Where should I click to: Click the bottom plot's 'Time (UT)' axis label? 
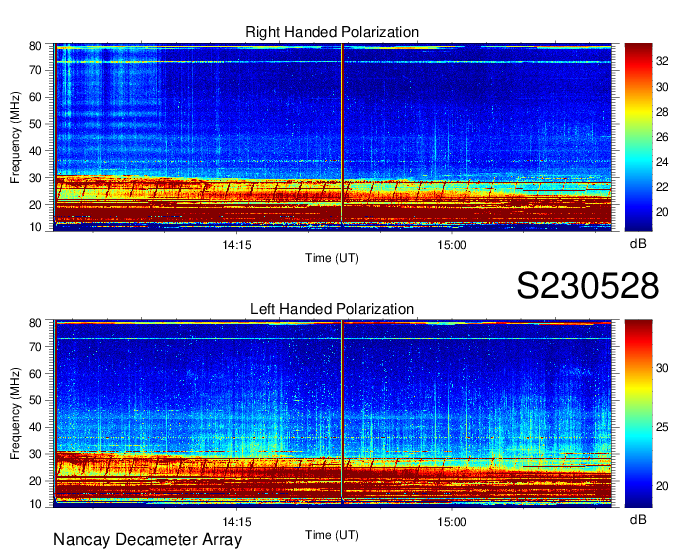tap(332, 535)
